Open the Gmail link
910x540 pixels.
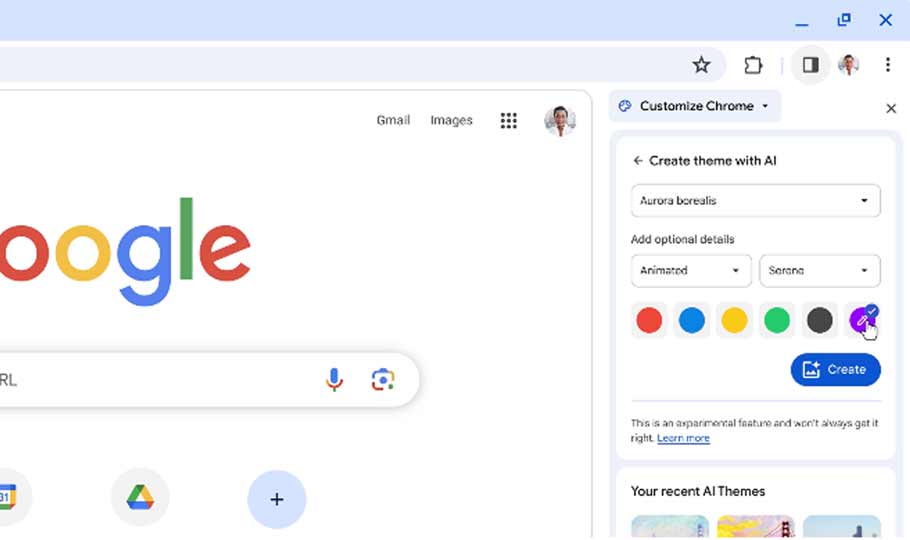(x=393, y=120)
